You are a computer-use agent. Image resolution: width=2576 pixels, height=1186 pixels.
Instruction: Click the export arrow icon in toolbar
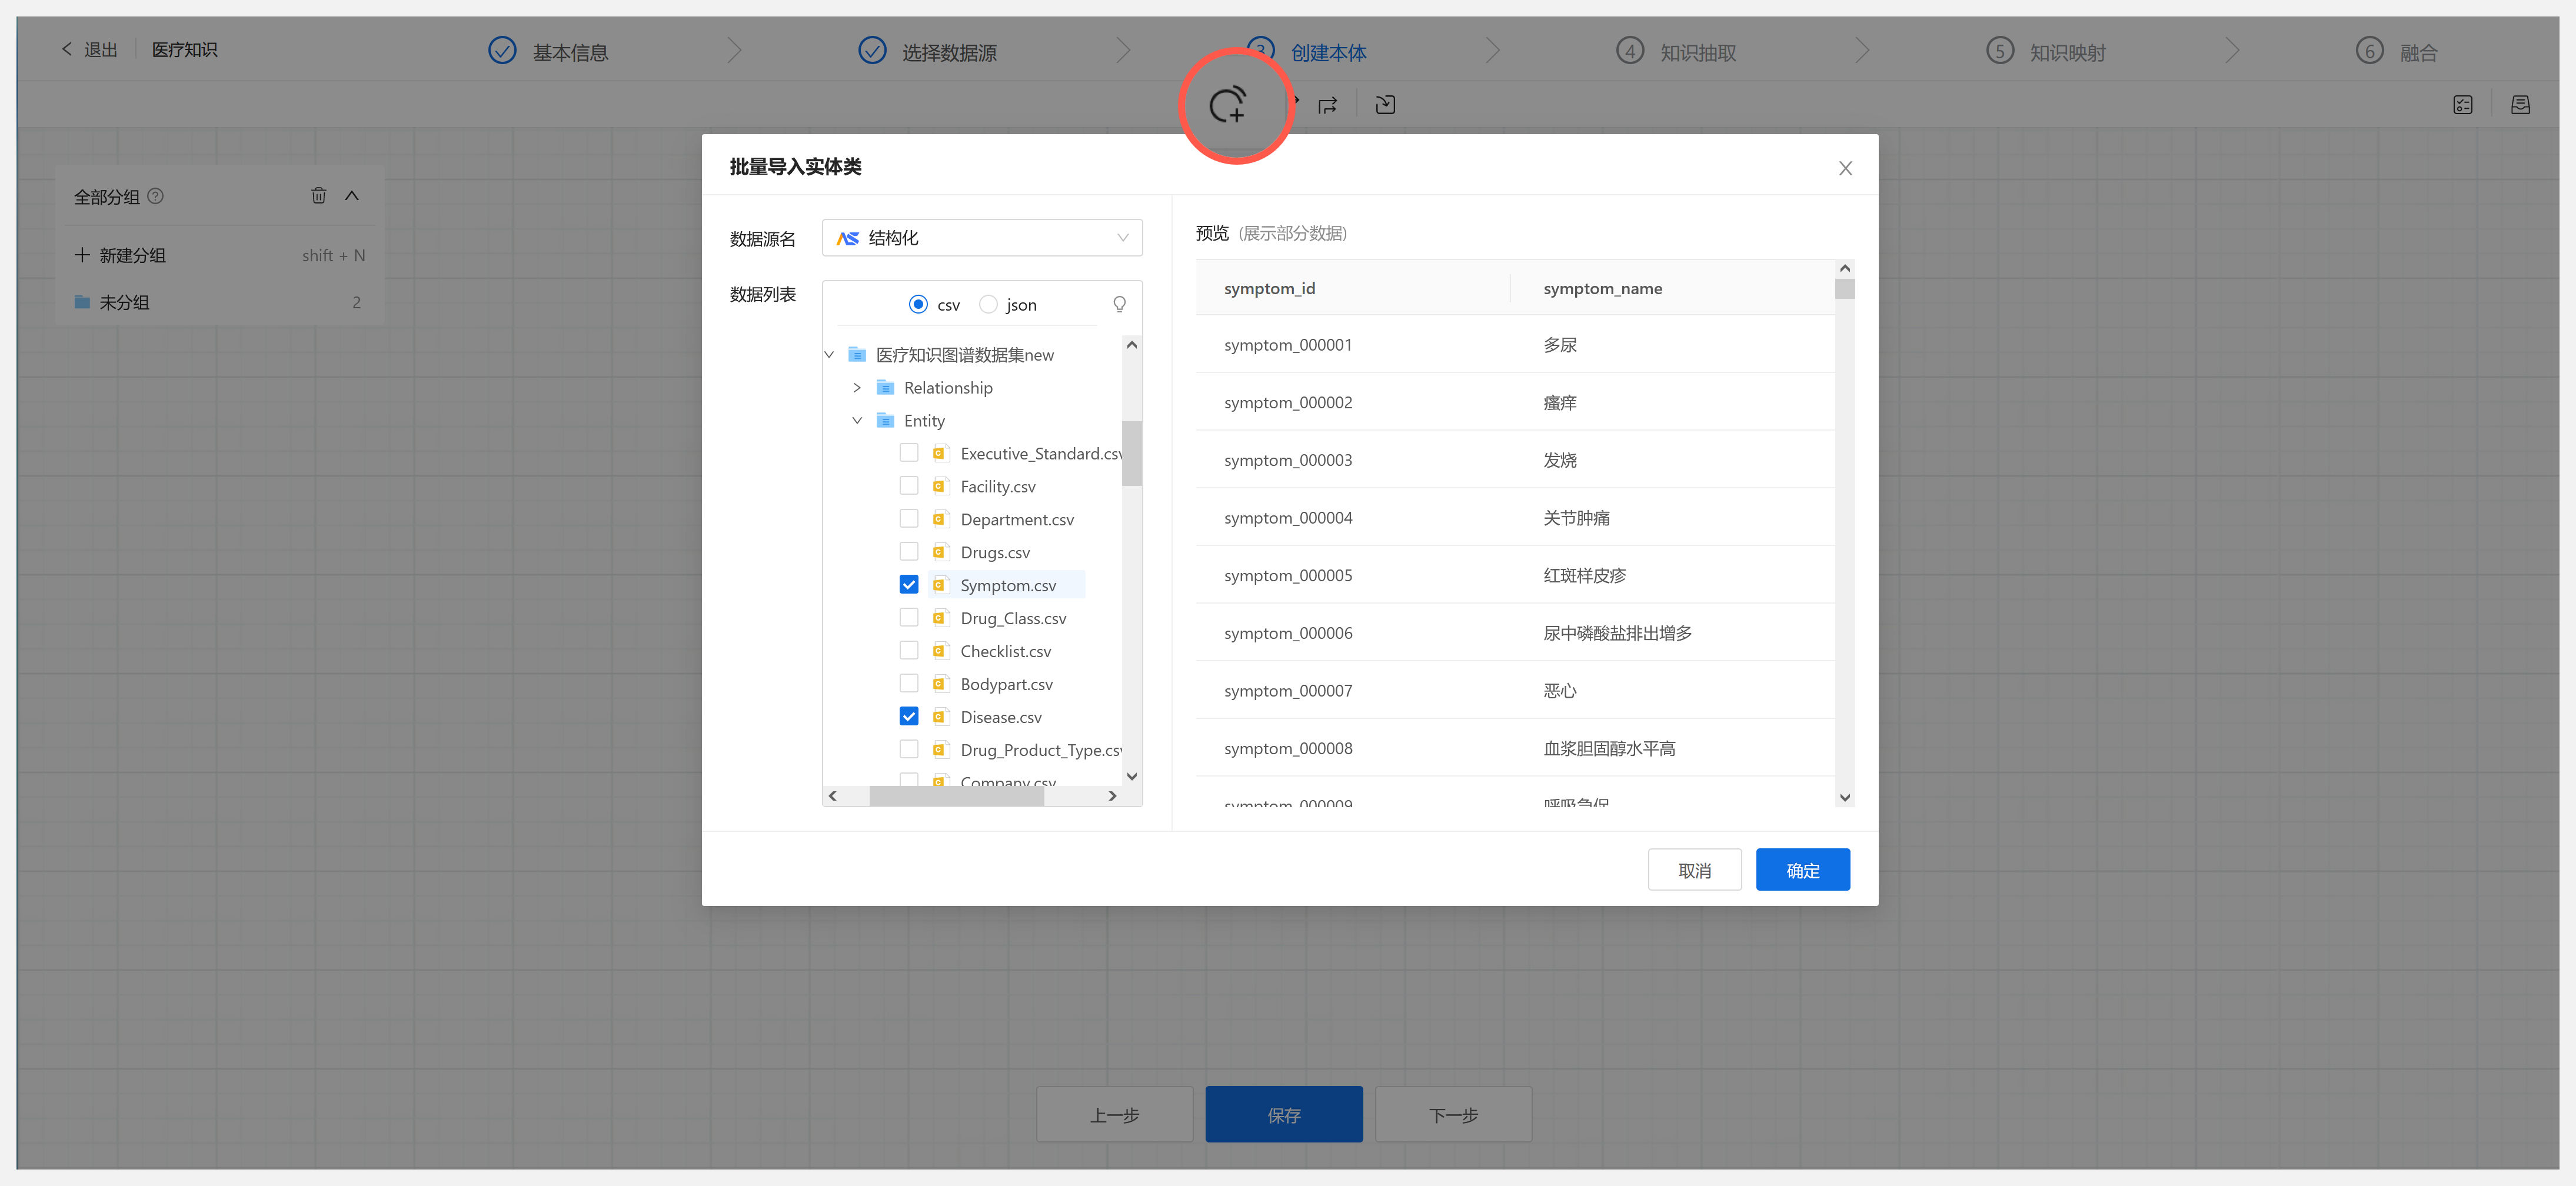point(1327,105)
